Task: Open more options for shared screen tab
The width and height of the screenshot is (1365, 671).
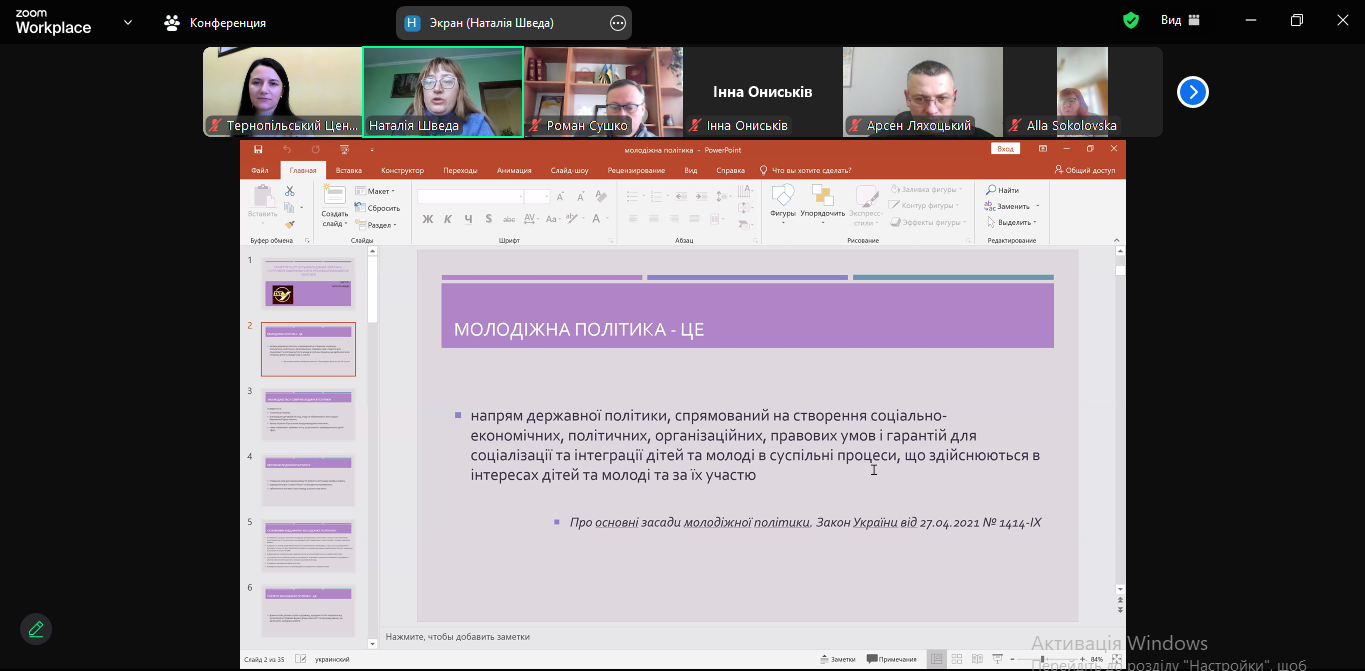Action: click(x=617, y=22)
